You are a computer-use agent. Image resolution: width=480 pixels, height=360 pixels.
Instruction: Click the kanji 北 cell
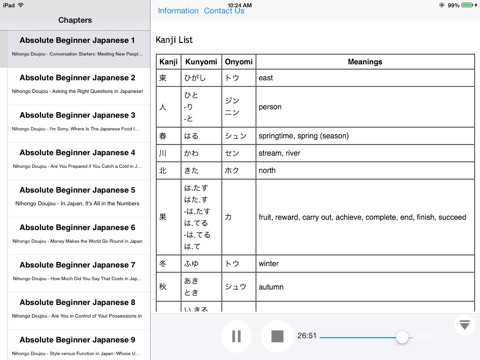pyautogui.click(x=169, y=171)
